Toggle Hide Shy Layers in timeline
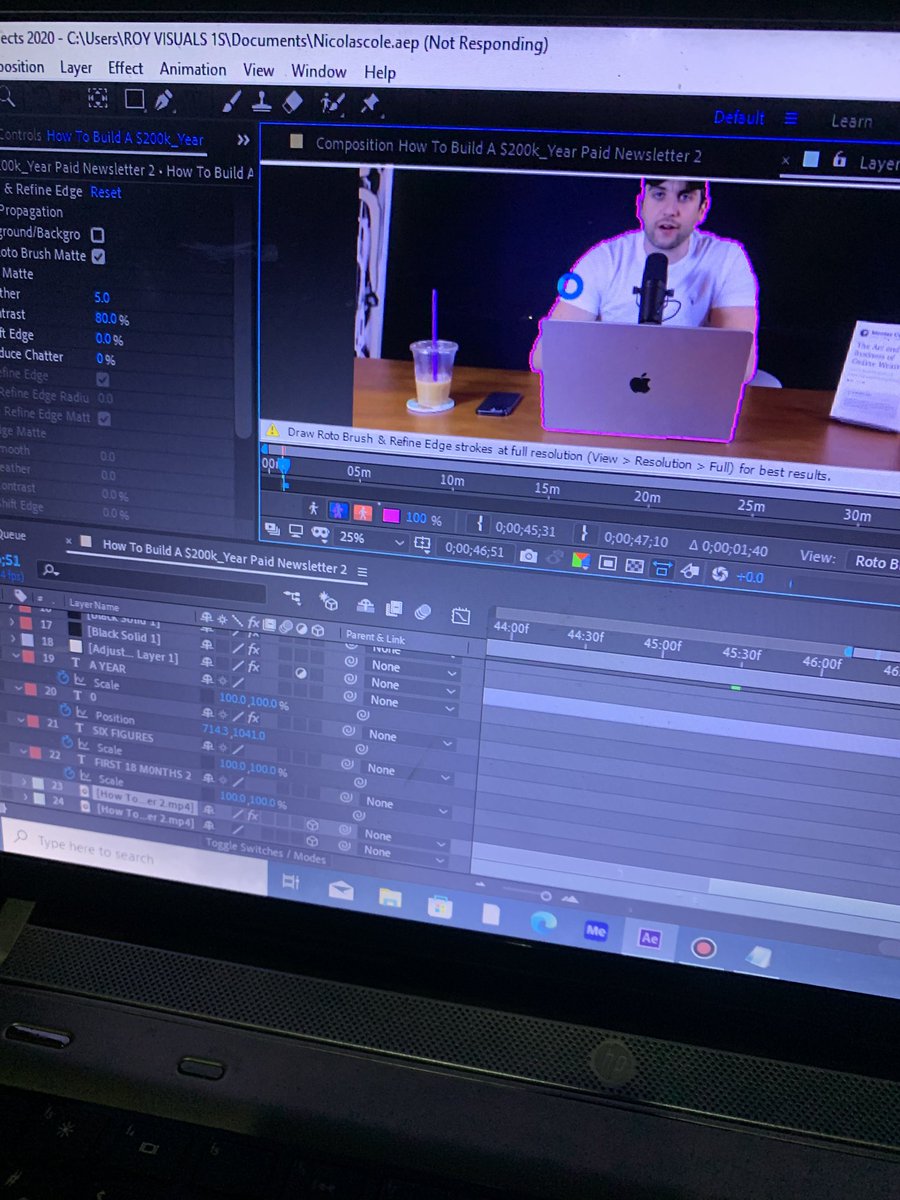 365,606
